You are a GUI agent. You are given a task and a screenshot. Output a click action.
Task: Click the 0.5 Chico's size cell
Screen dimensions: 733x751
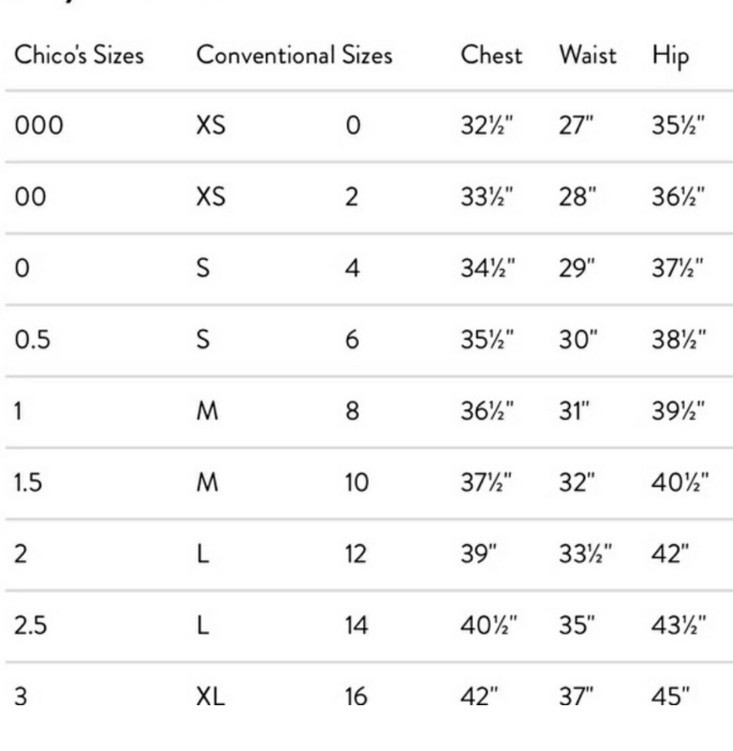pyautogui.click(x=32, y=340)
